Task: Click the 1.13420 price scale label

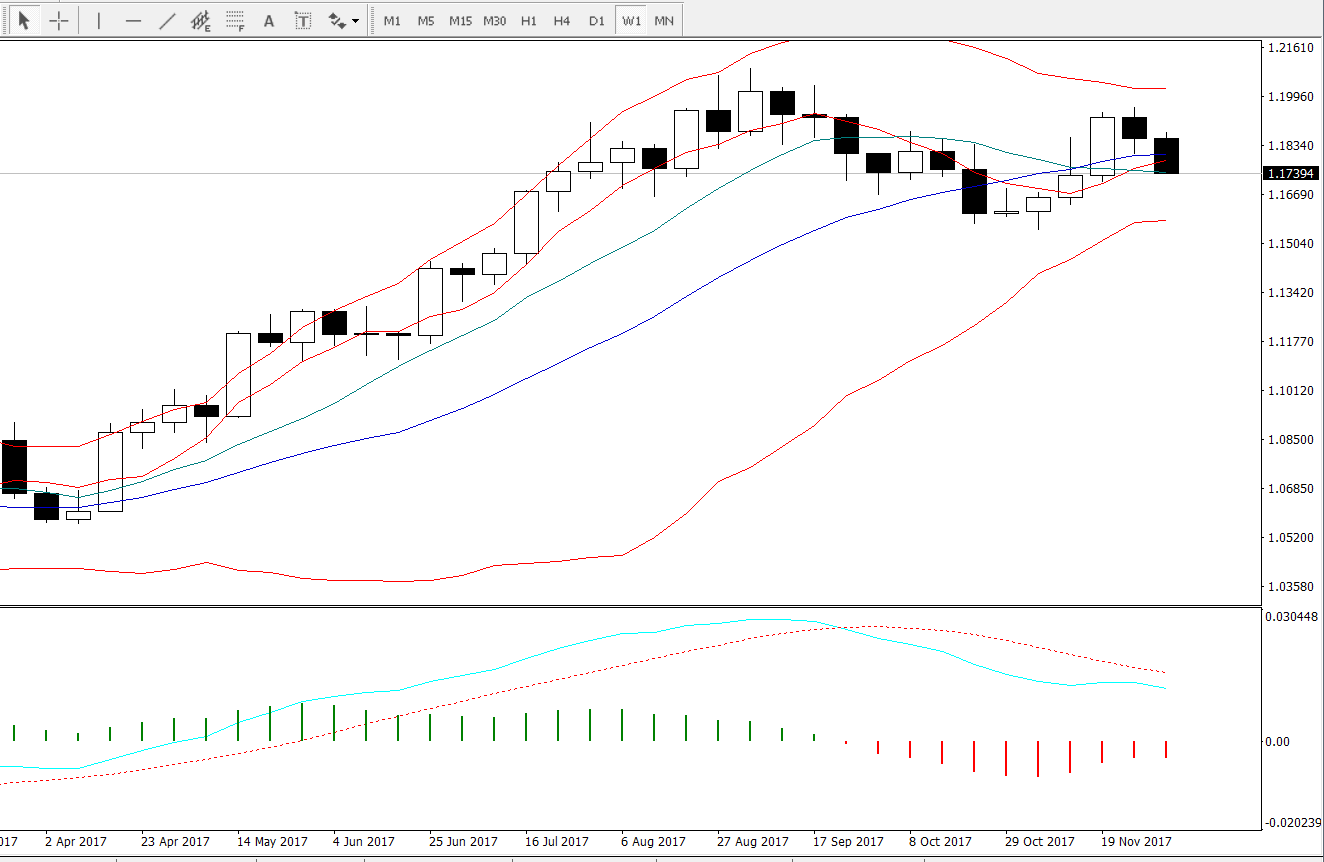Action: click(x=1290, y=292)
